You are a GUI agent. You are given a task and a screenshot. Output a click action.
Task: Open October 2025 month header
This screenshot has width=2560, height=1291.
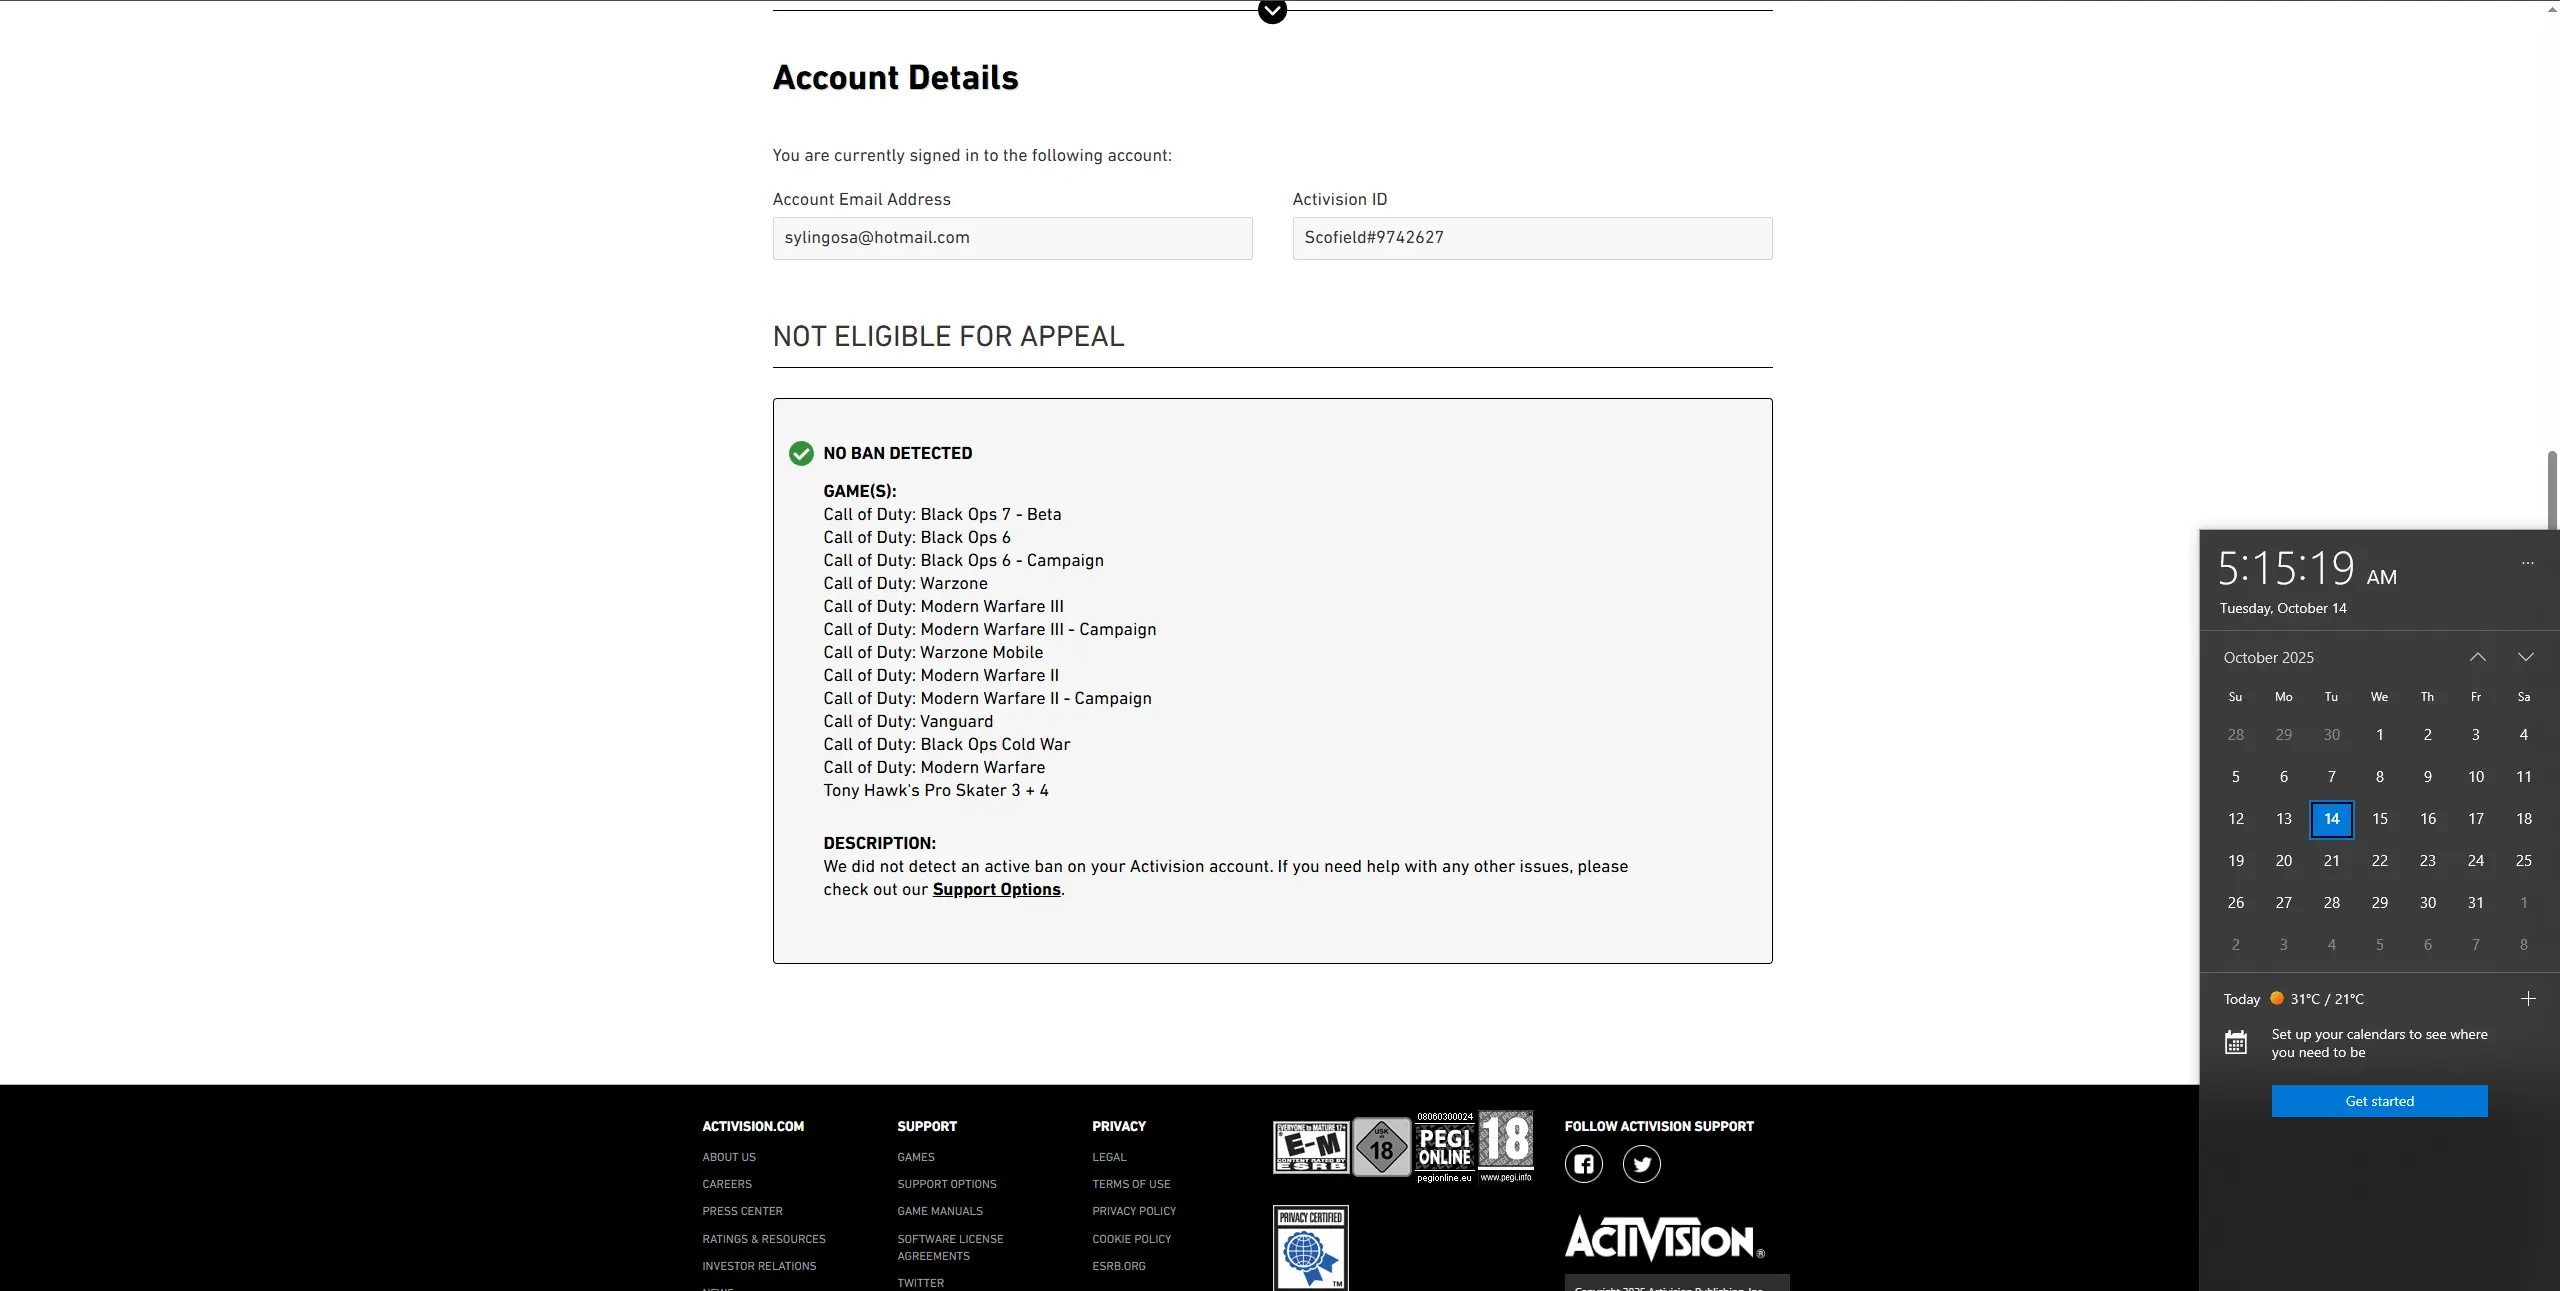point(2268,657)
